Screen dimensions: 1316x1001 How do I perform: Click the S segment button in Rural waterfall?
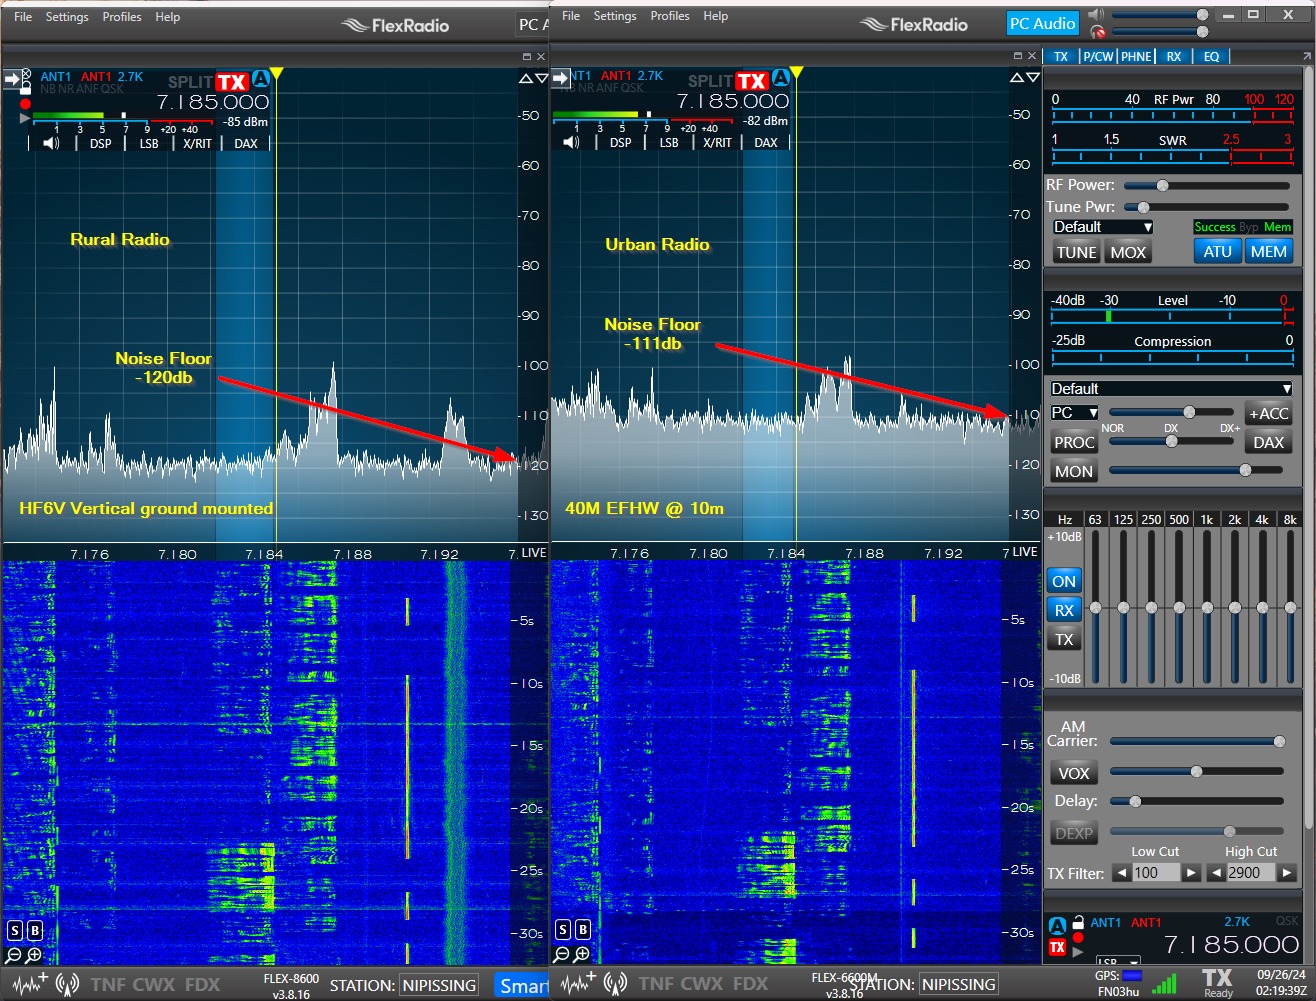15,931
